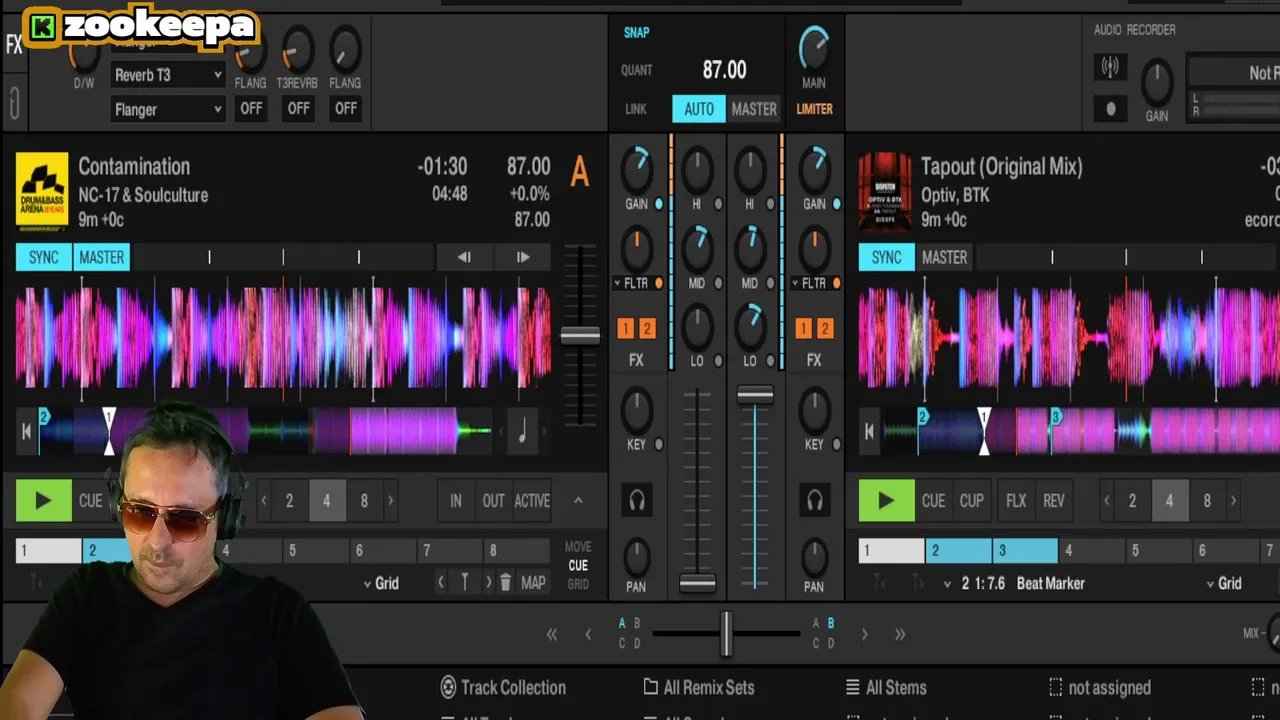
Task: Click crossfader single-right arrow
Action: pyautogui.click(x=864, y=634)
